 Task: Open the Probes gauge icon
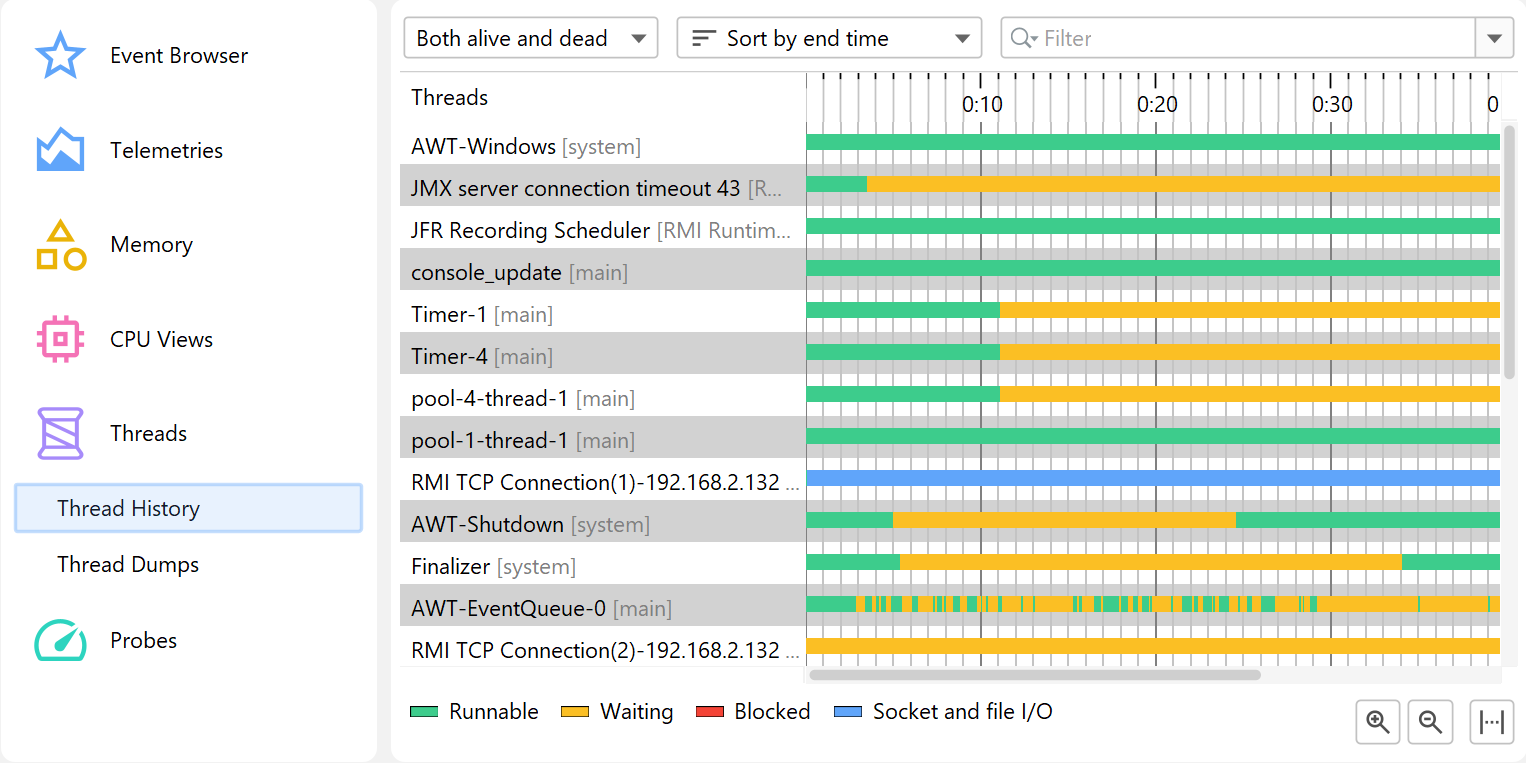point(60,641)
